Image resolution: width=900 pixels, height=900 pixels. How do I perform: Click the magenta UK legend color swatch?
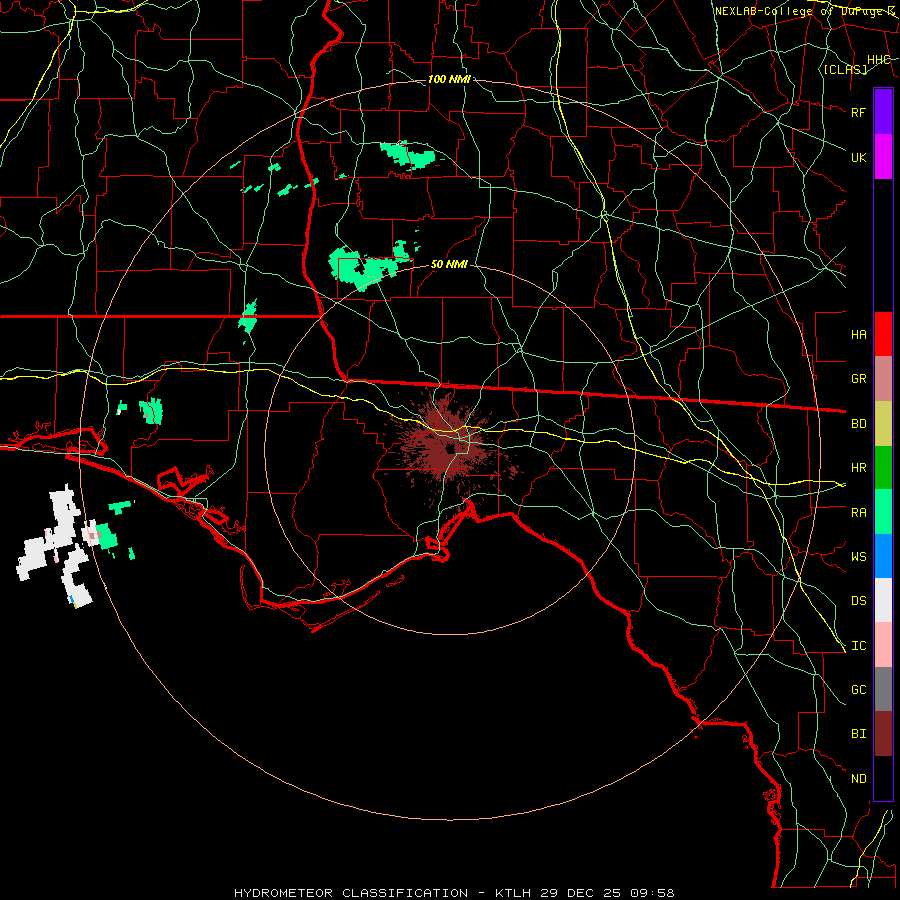[883, 157]
